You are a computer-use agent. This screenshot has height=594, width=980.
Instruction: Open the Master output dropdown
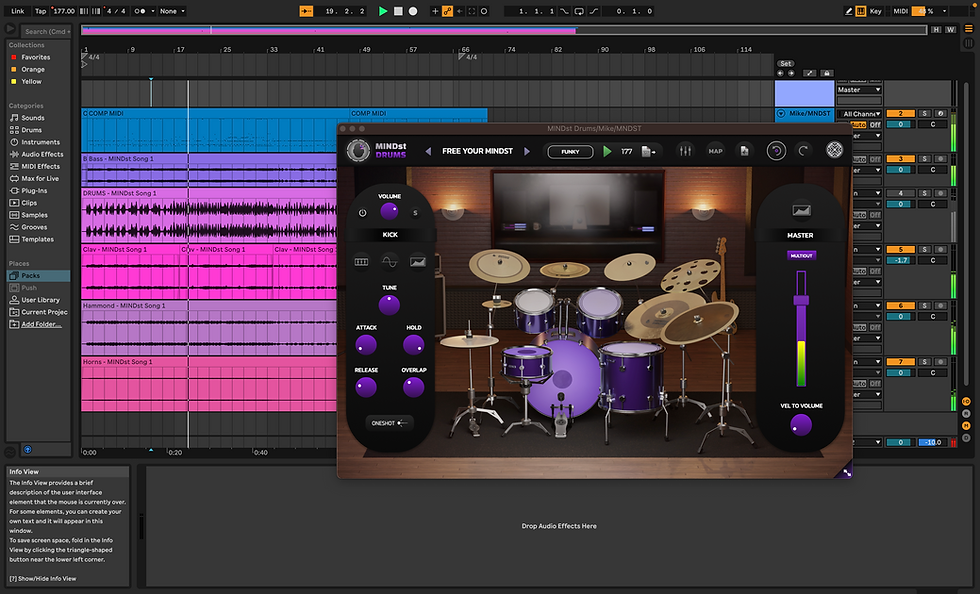pos(859,89)
